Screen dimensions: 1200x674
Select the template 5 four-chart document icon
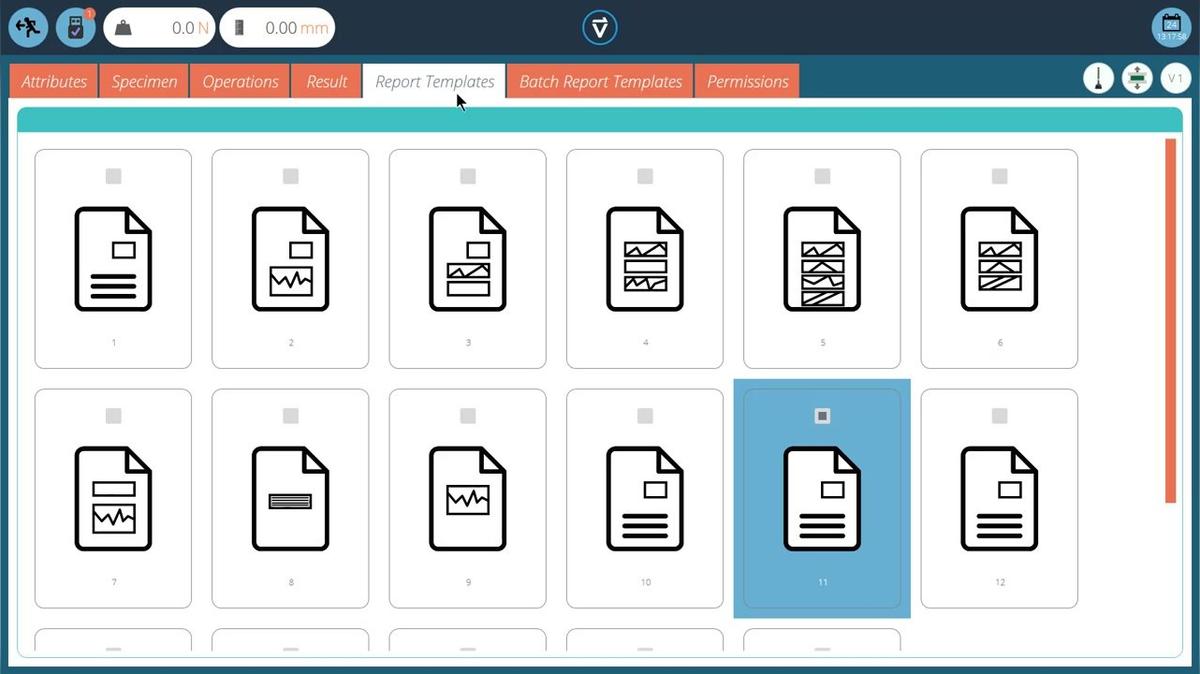click(x=822, y=259)
